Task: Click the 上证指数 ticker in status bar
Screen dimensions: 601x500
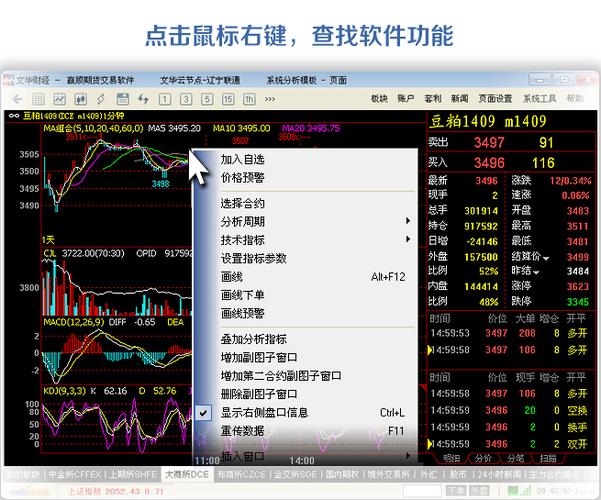Action: (116, 491)
